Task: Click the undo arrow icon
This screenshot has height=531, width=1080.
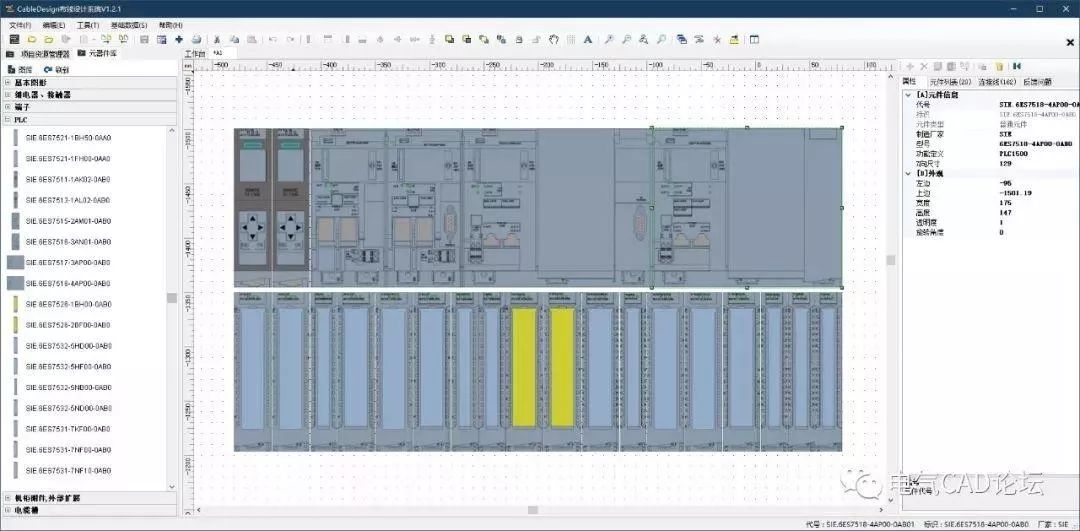Action: pyautogui.click(x=273, y=39)
